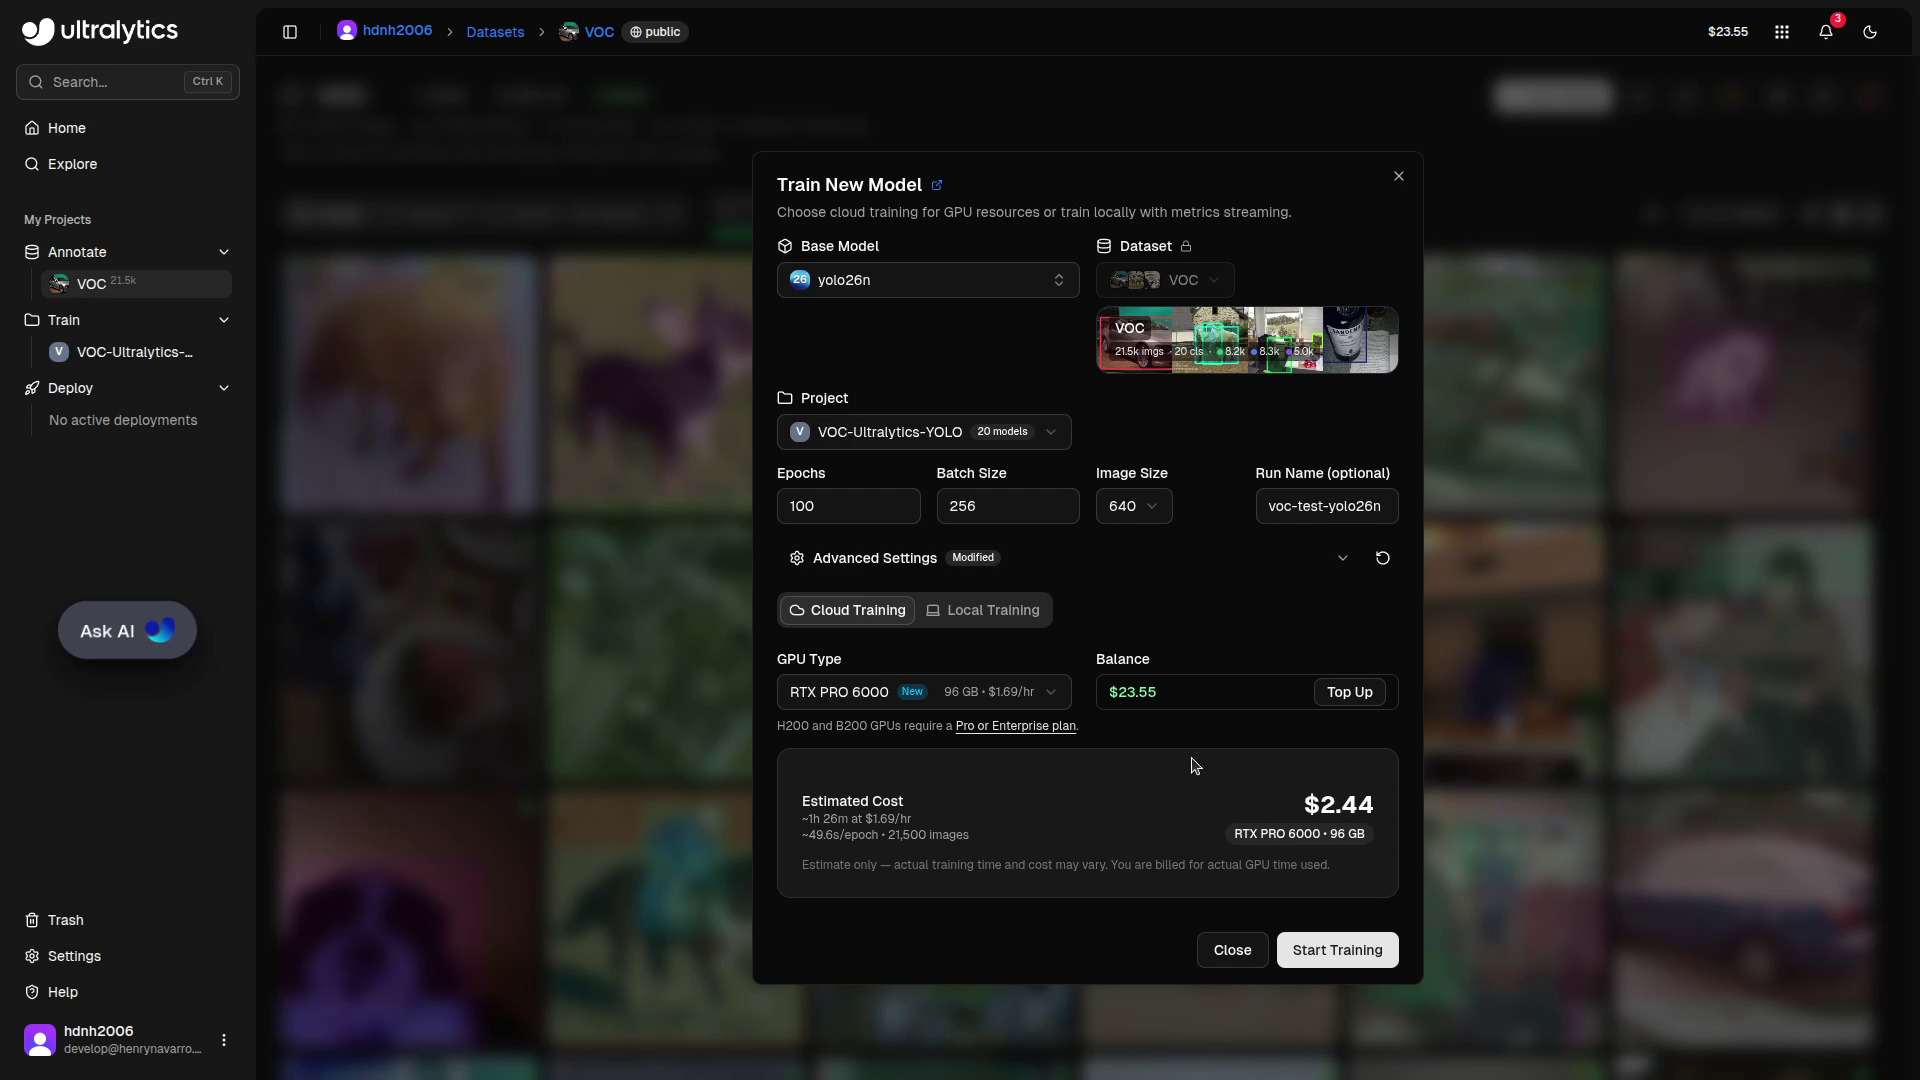Open Pro or Enterprise plan link
The image size is (1920, 1080).
[x=1015, y=726]
